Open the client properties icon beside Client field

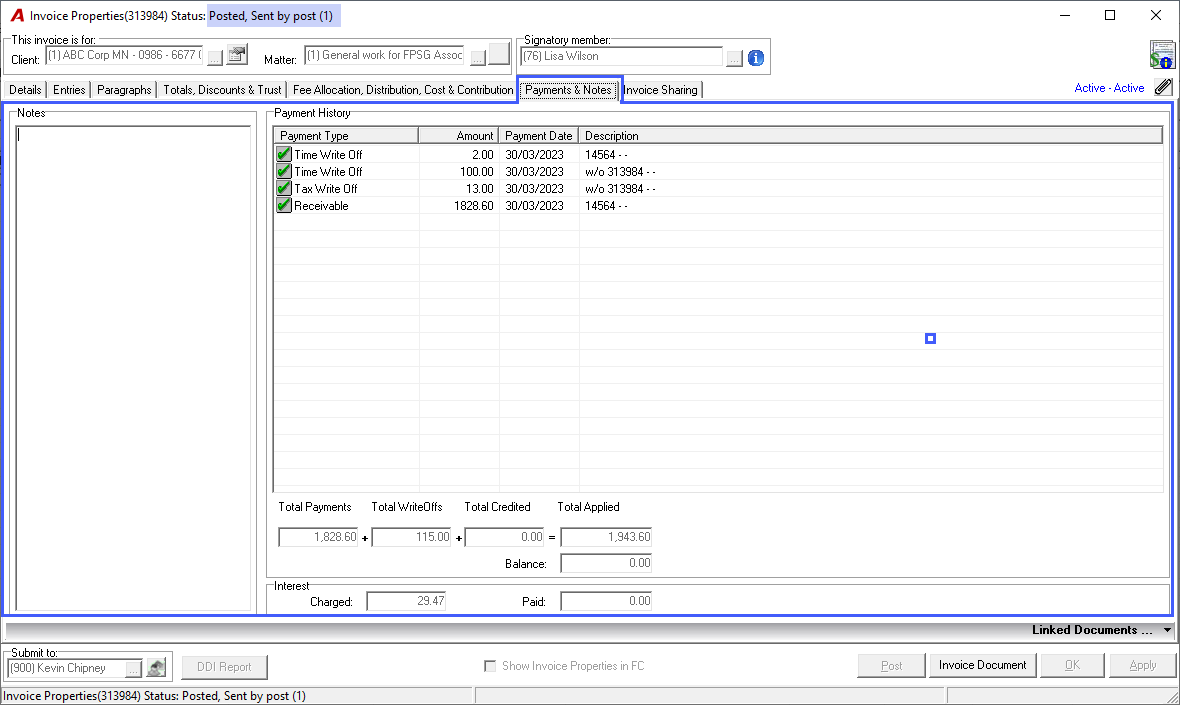pyautogui.click(x=237, y=55)
